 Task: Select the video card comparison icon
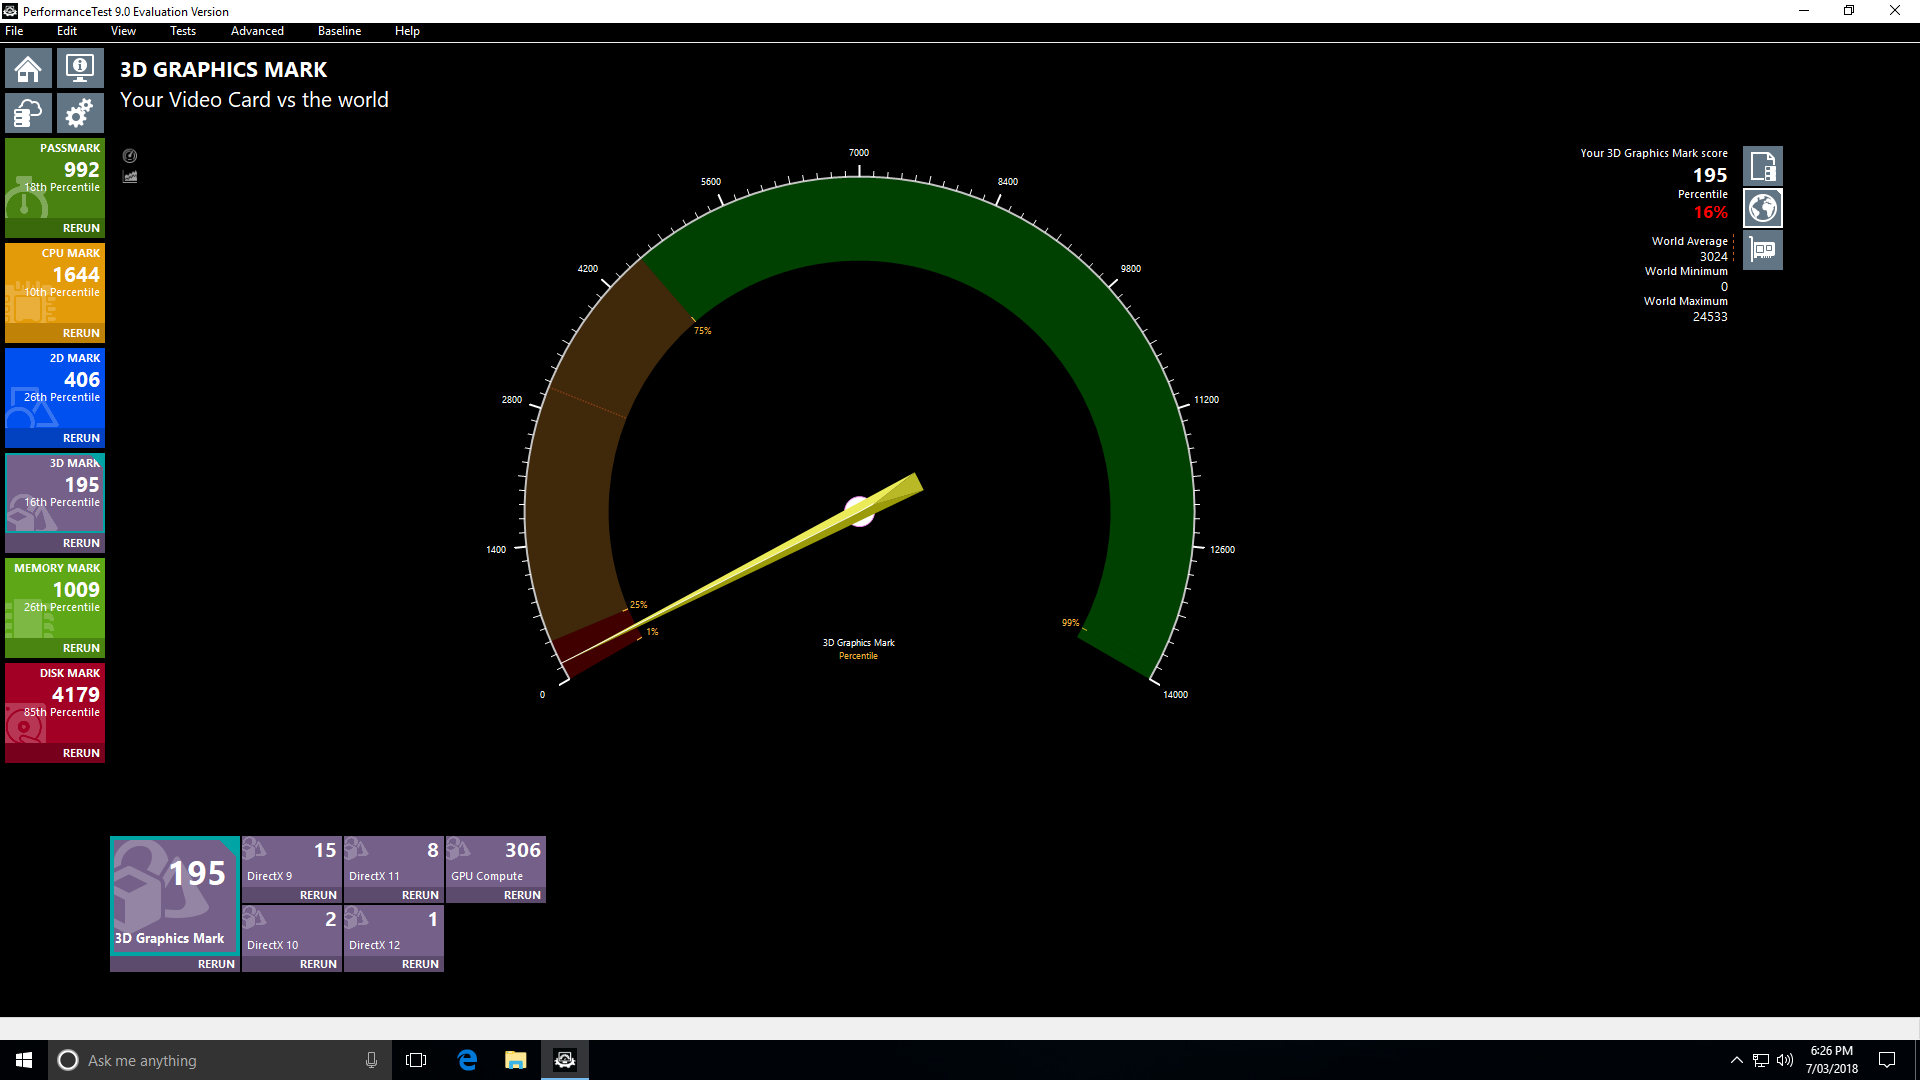tap(1763, 250)
